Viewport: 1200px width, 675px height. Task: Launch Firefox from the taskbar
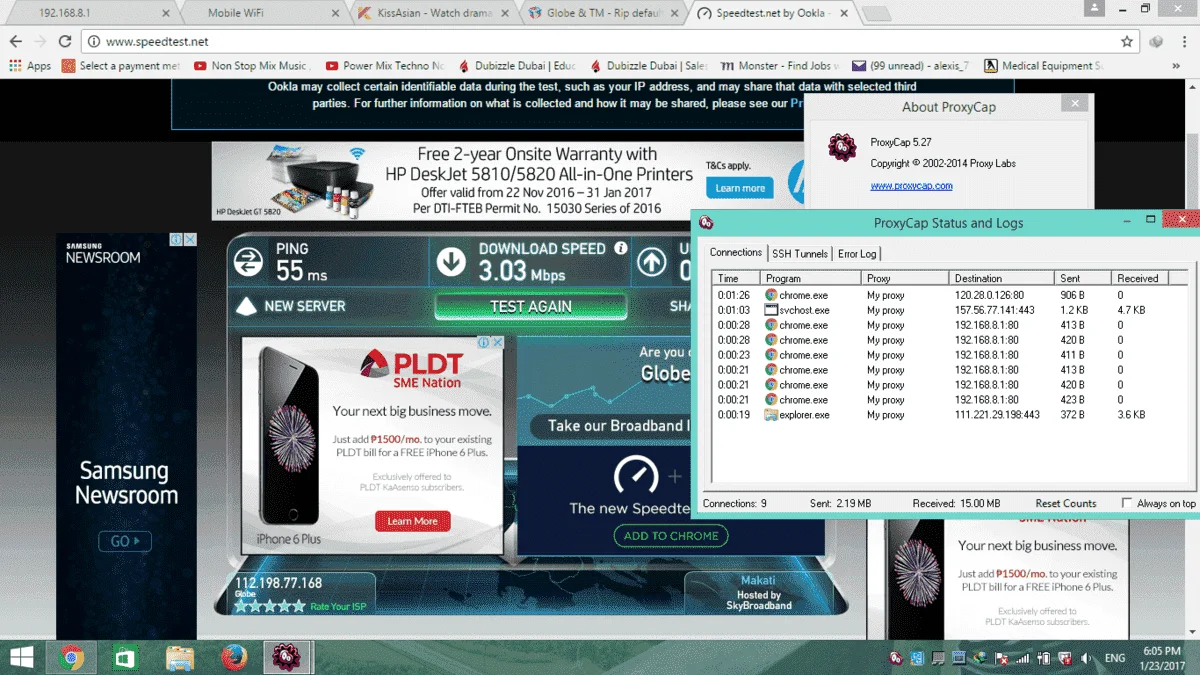[x=234, y=657]
